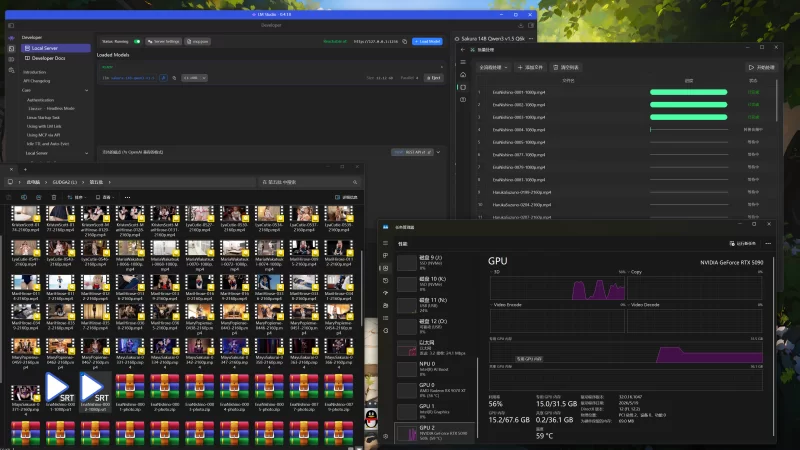Select GPU 1 Intel Graphics in performance list
The width and height of the screenshot is (800, 450).
[x=435, y=411]
